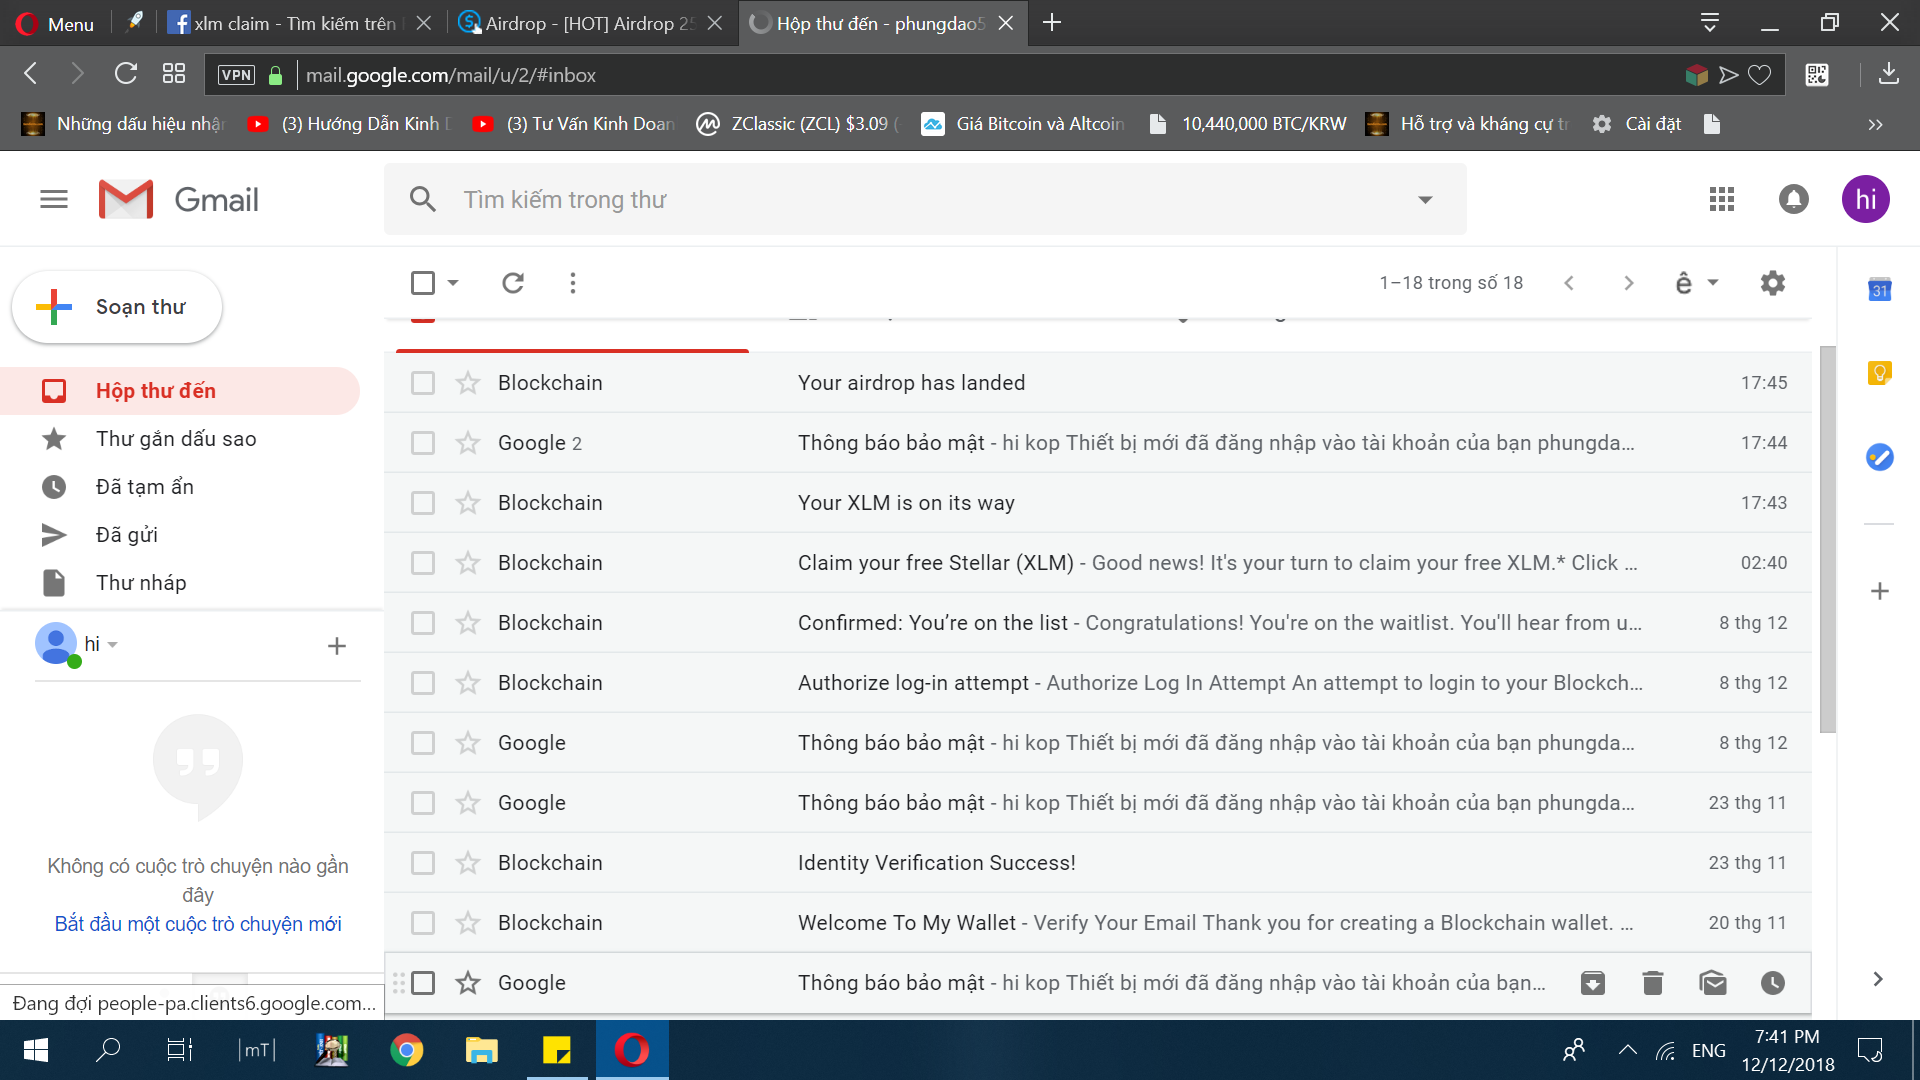Click the Gmail refresh inbox icon

513,283
